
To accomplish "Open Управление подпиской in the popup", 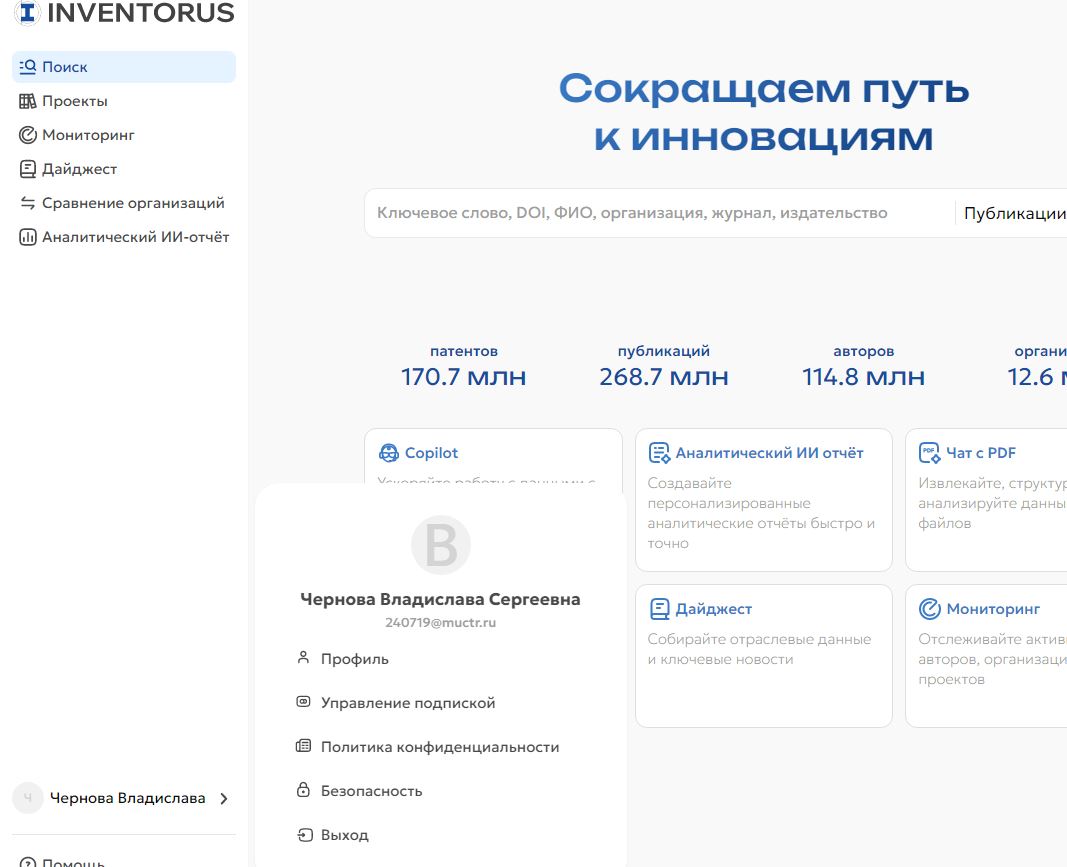I will point(407,703).
